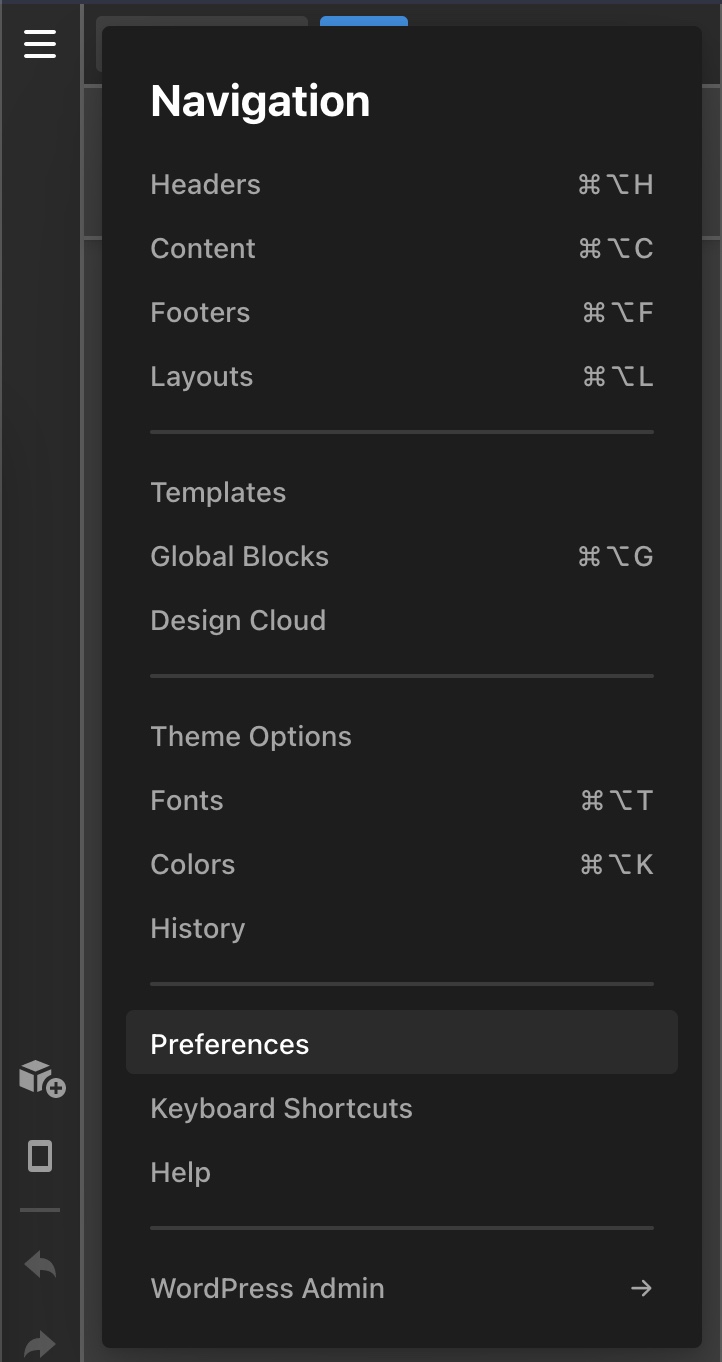722x1362 pixels.
Task: Go to Layouts
Action: pos(402,377)
